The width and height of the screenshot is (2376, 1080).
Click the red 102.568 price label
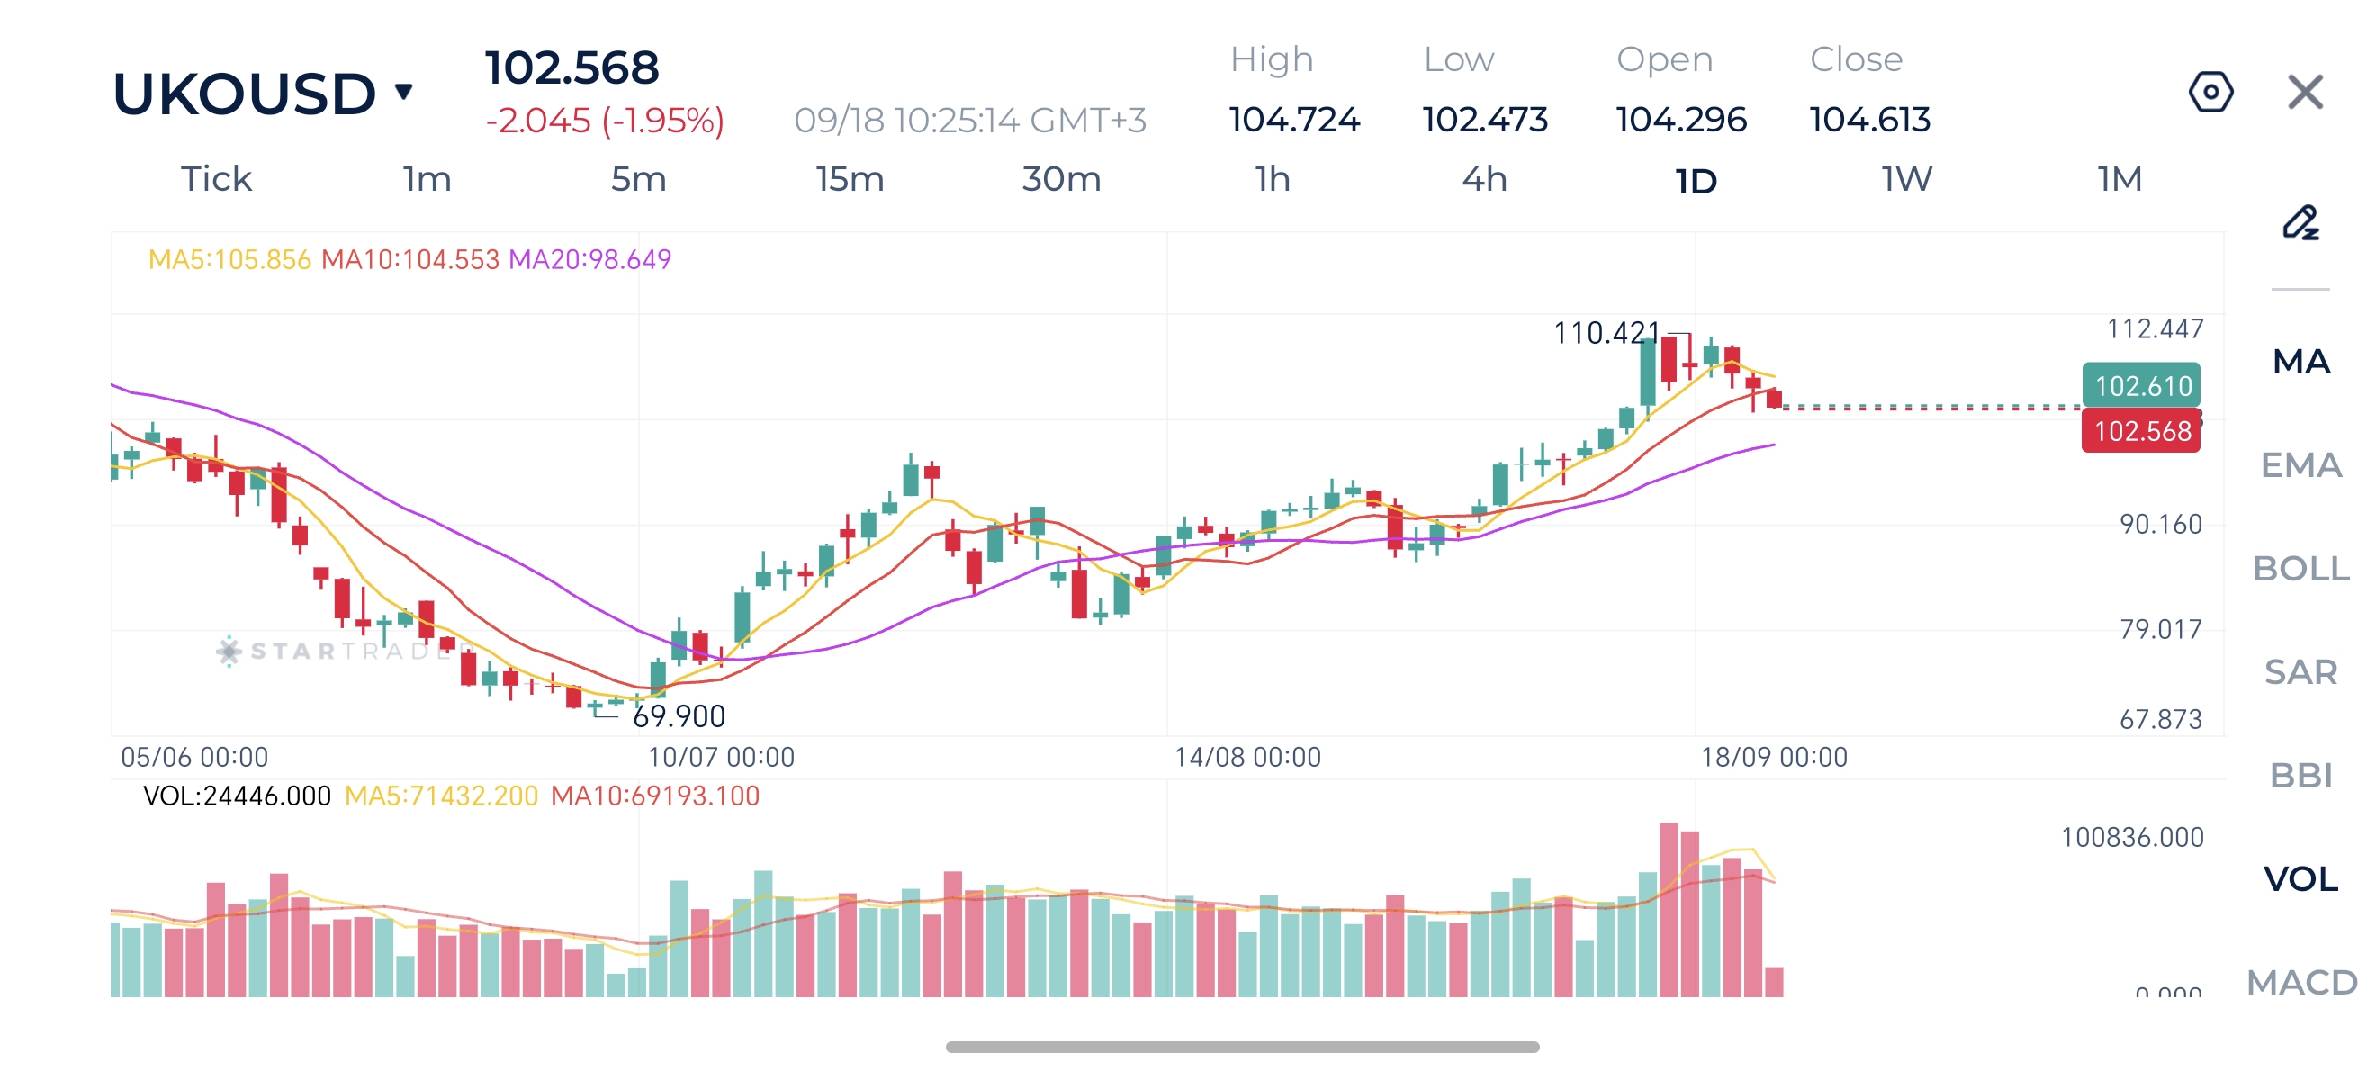2141,431
